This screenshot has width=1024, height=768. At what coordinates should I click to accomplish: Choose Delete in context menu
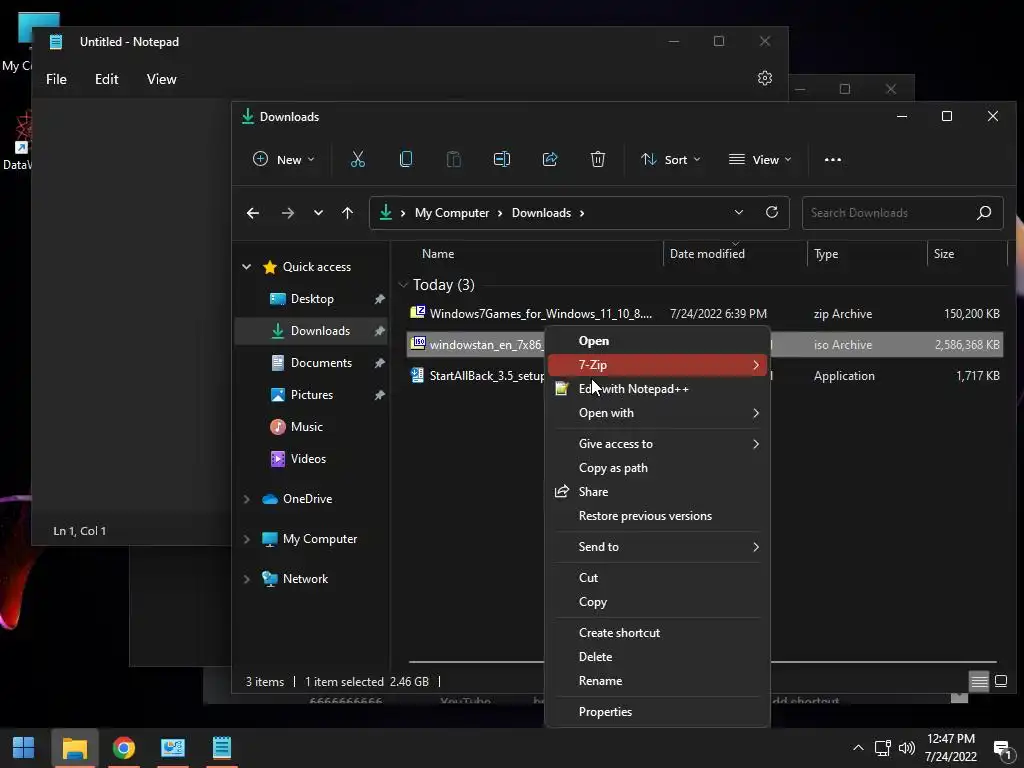point(658,656)
